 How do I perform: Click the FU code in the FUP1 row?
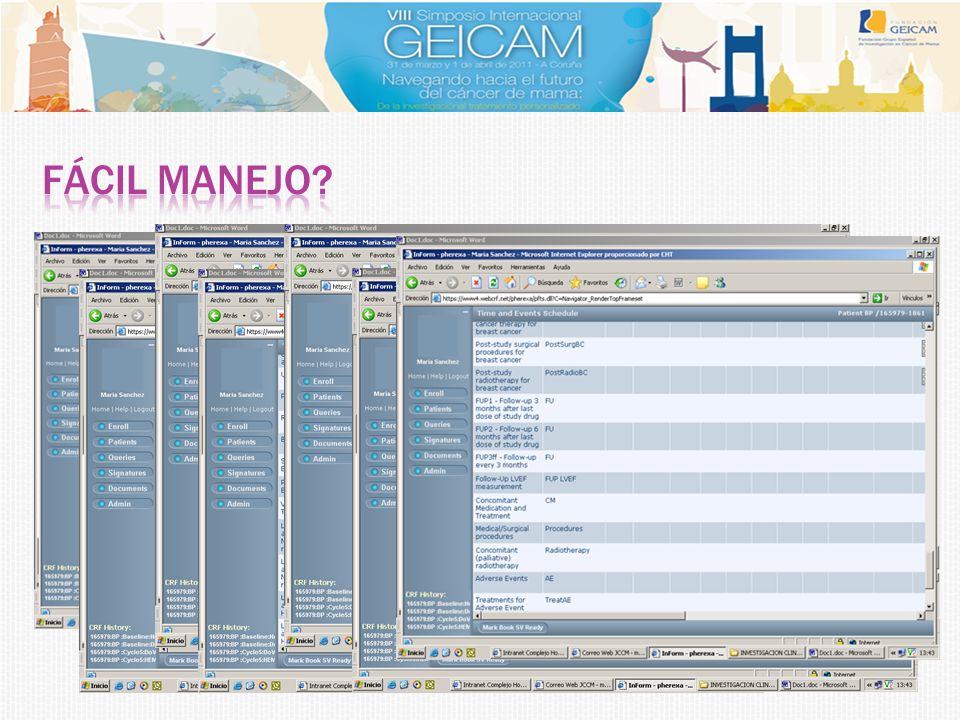(x=549, y=401)
